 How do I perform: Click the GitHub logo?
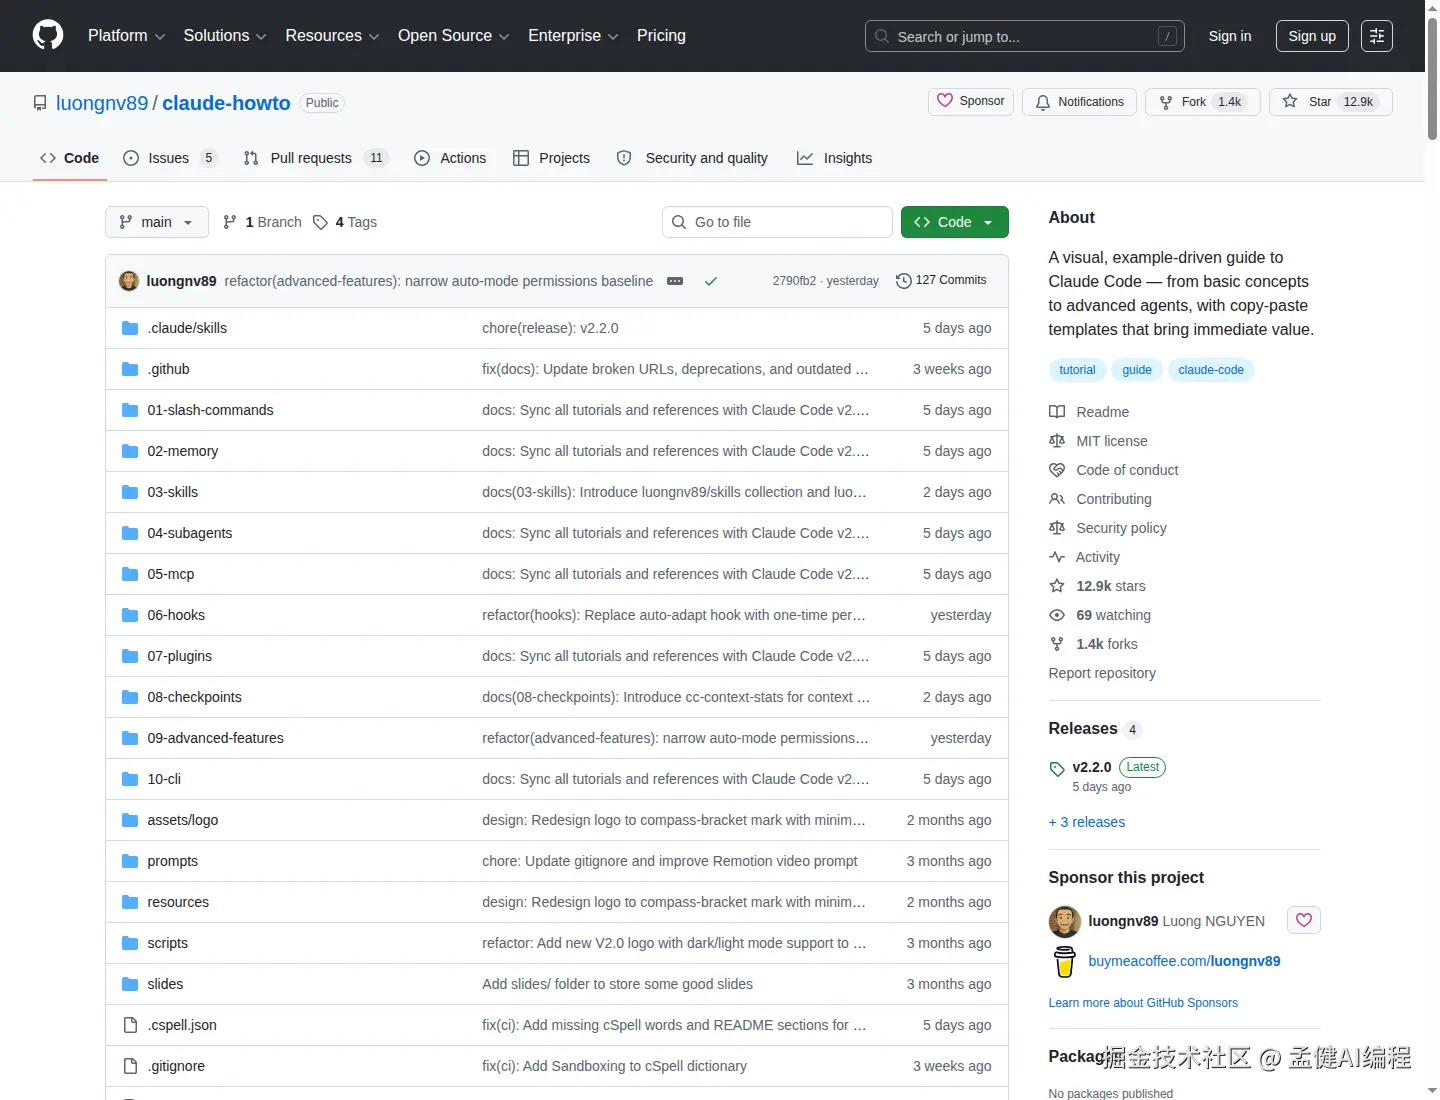[x=47, y=35]
